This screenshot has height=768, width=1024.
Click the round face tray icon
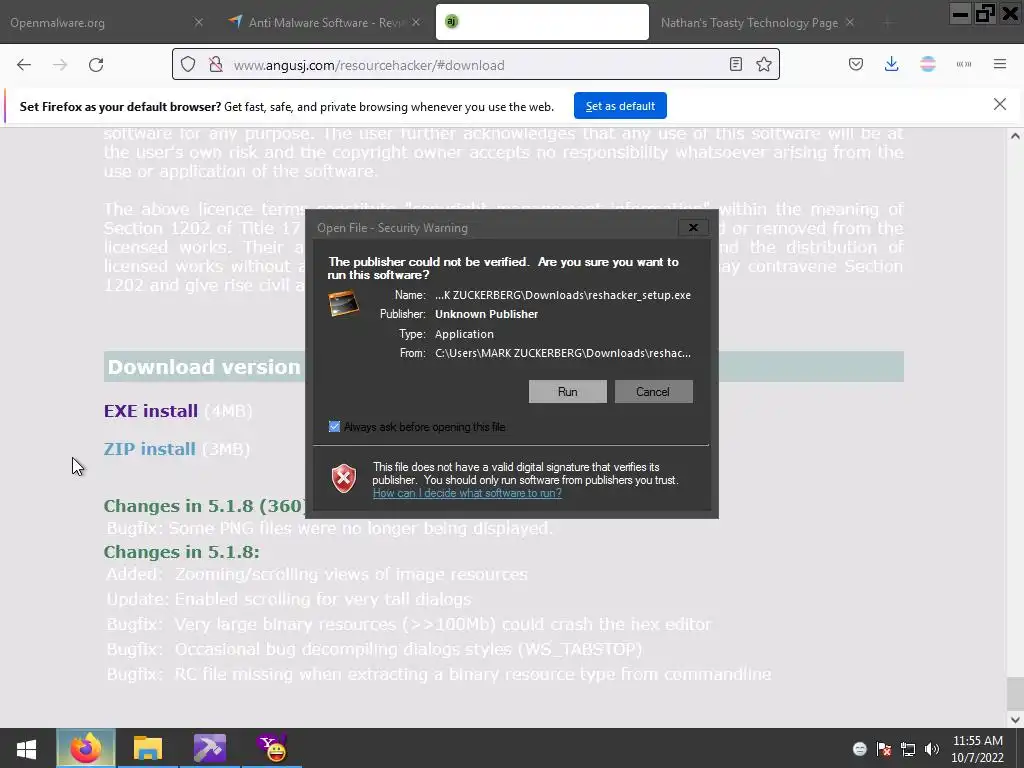[859, 749]
